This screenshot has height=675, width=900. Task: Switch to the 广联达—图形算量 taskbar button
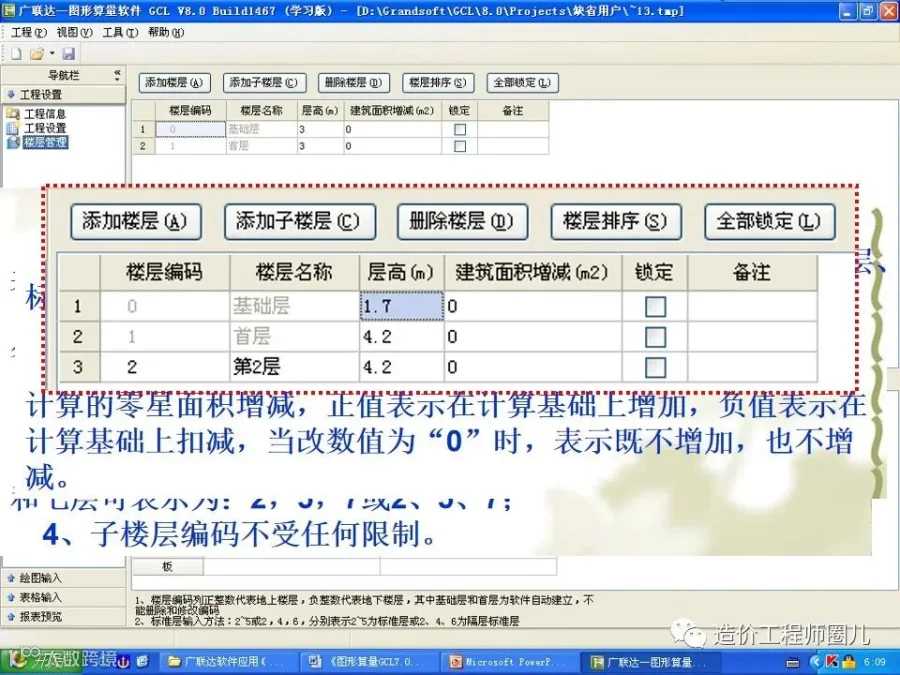(651, 662)
